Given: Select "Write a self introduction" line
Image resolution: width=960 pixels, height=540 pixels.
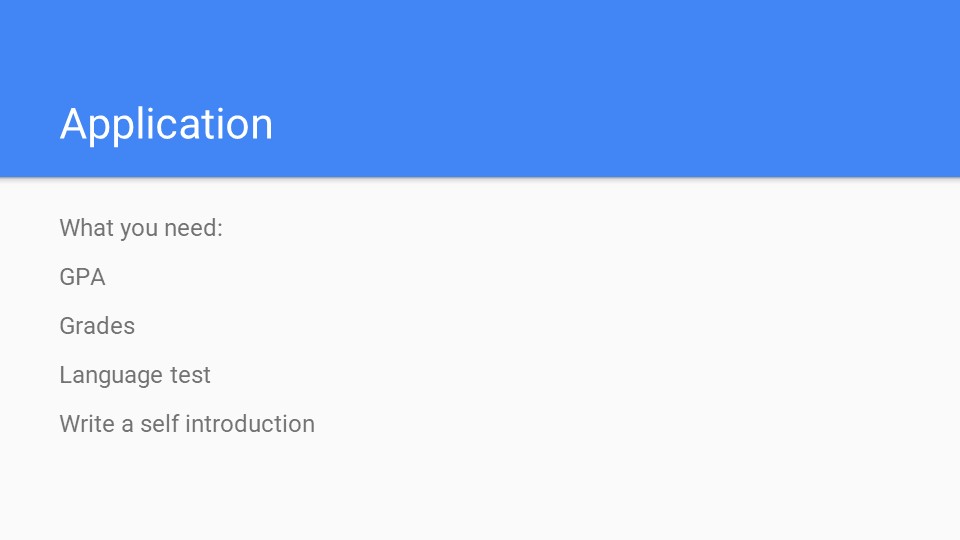Looking at the screenshot, I should (x=187, y=424).
